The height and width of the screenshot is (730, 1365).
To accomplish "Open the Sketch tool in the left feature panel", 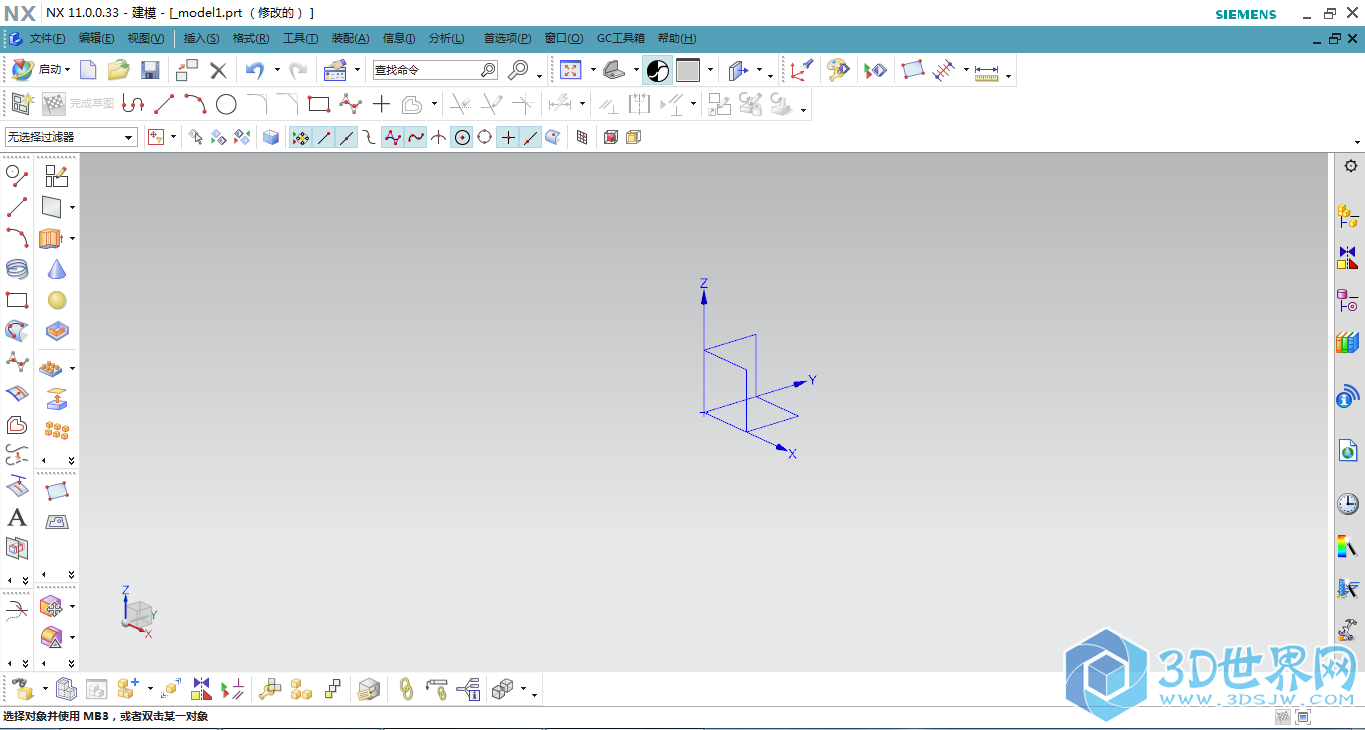I will 57,176.
